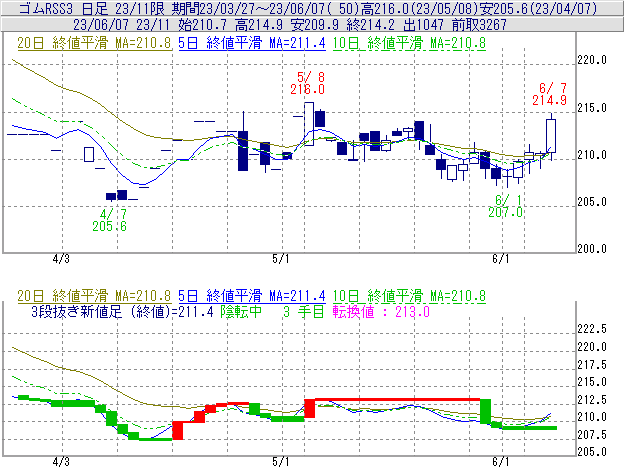Viewport: 624px width, 475px height.
Task: Click the 222.5 axis label of lower chart
Action: (592, 329)
